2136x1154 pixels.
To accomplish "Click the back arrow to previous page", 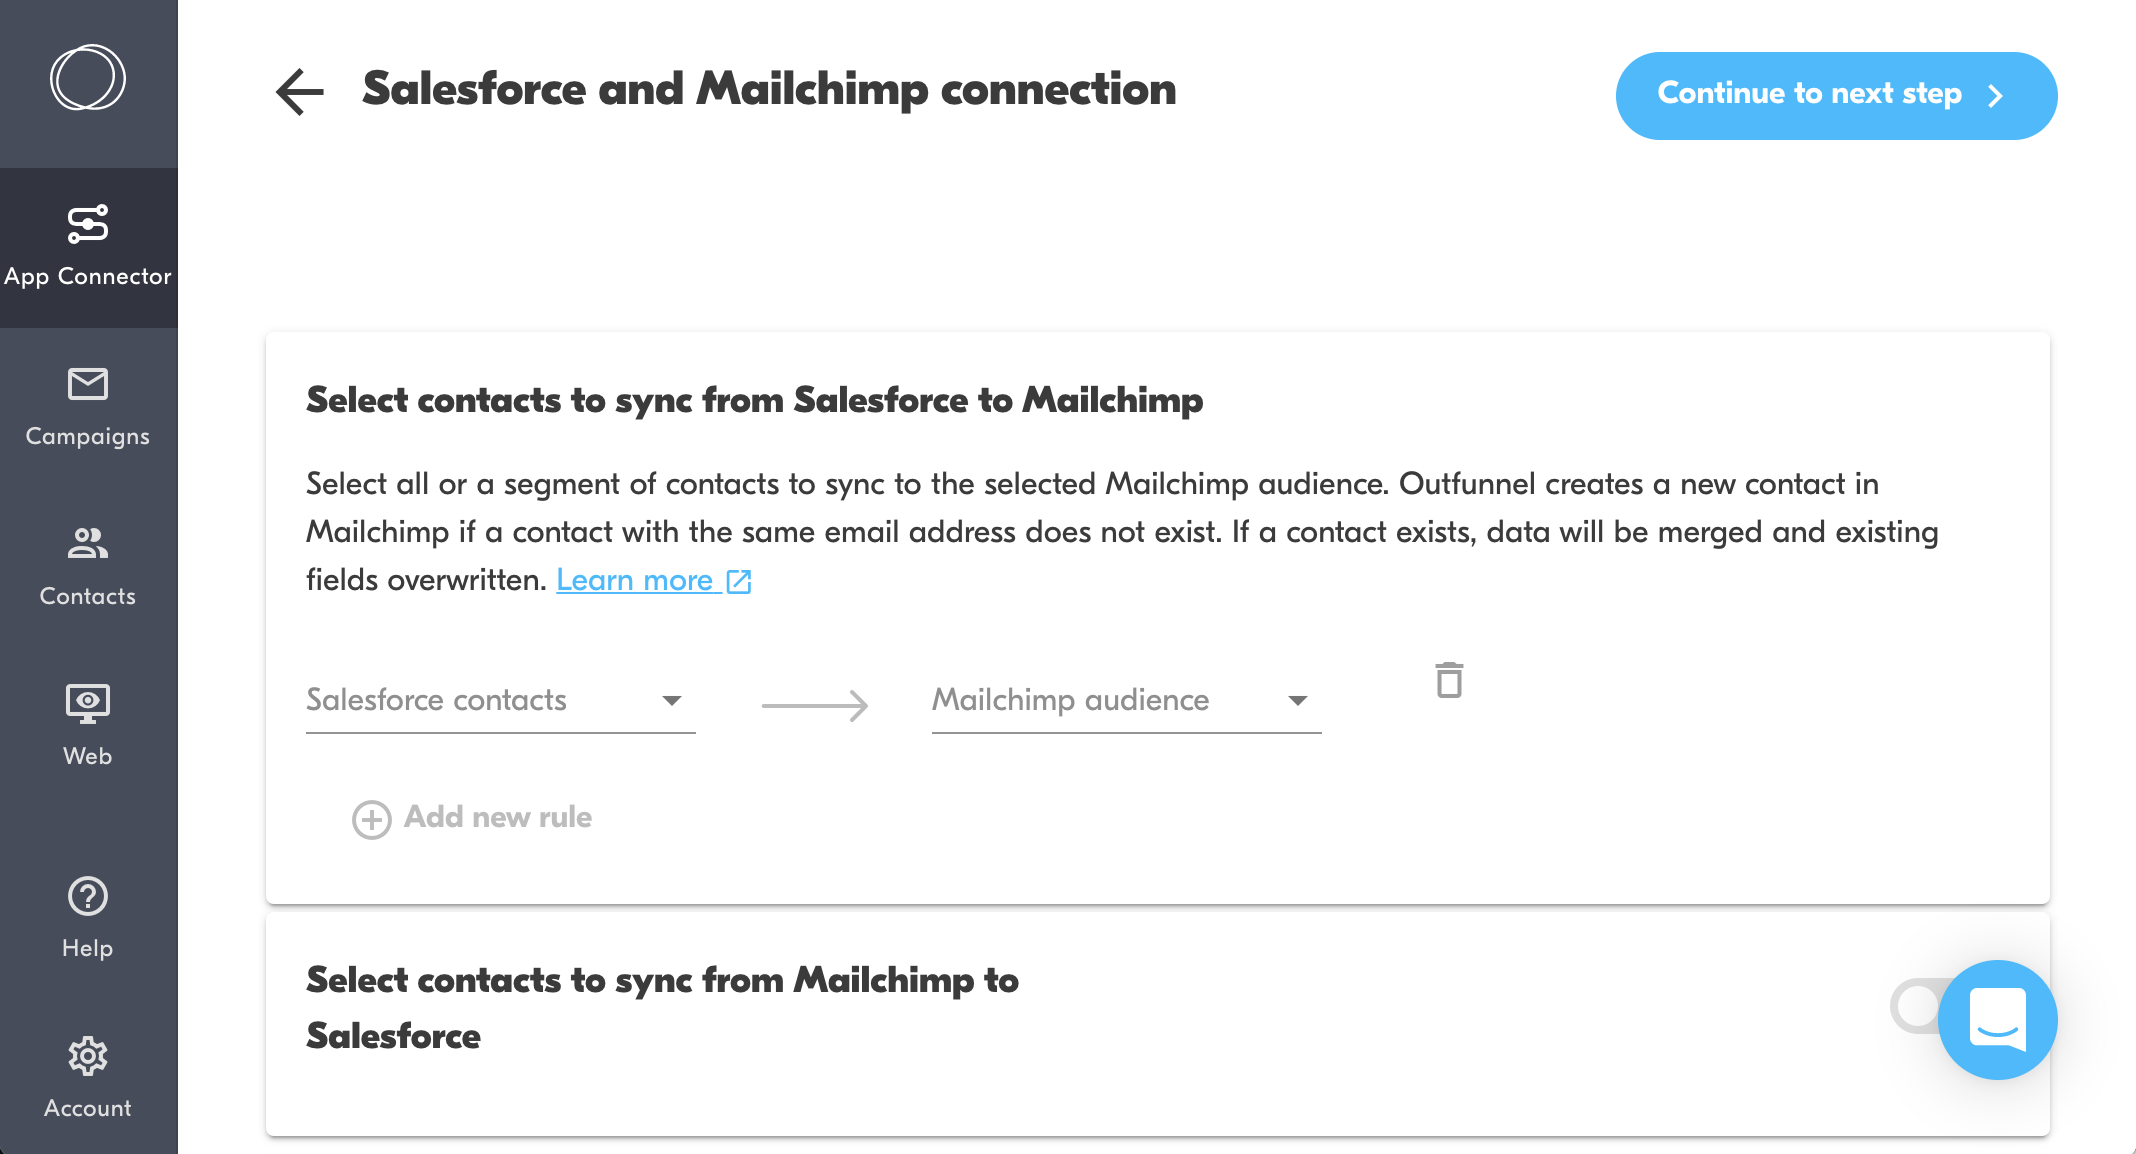I will tap(298, 93).
